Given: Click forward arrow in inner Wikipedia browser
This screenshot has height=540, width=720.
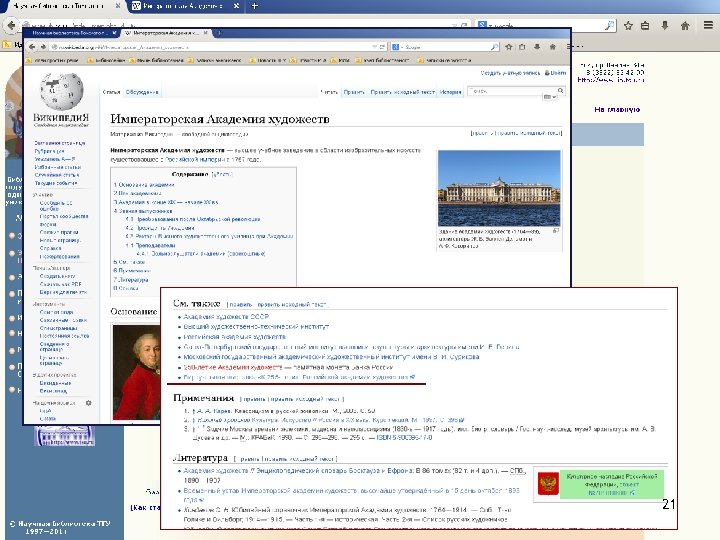Looking at the screenshot, I should (x=43, y=47).
